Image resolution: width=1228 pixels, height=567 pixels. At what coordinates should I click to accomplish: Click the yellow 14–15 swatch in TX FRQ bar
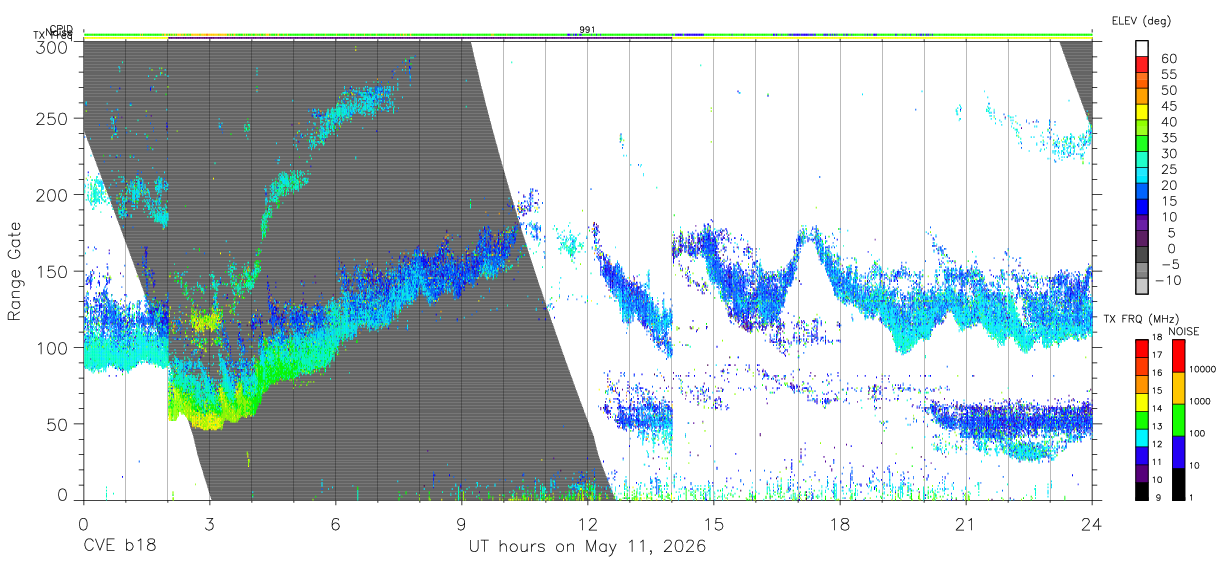tap(1142, 400)
